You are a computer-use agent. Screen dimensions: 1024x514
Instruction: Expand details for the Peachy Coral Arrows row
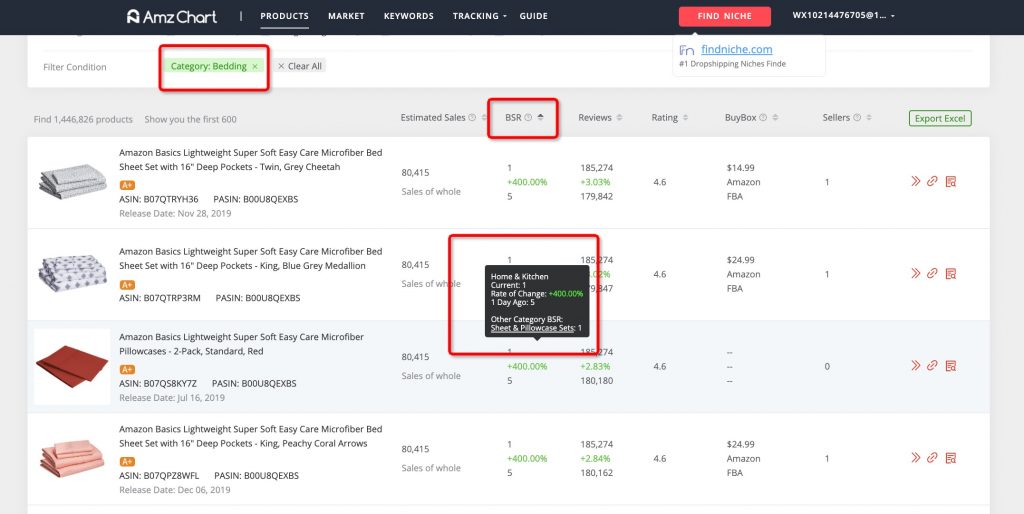(x=916, y=458)
